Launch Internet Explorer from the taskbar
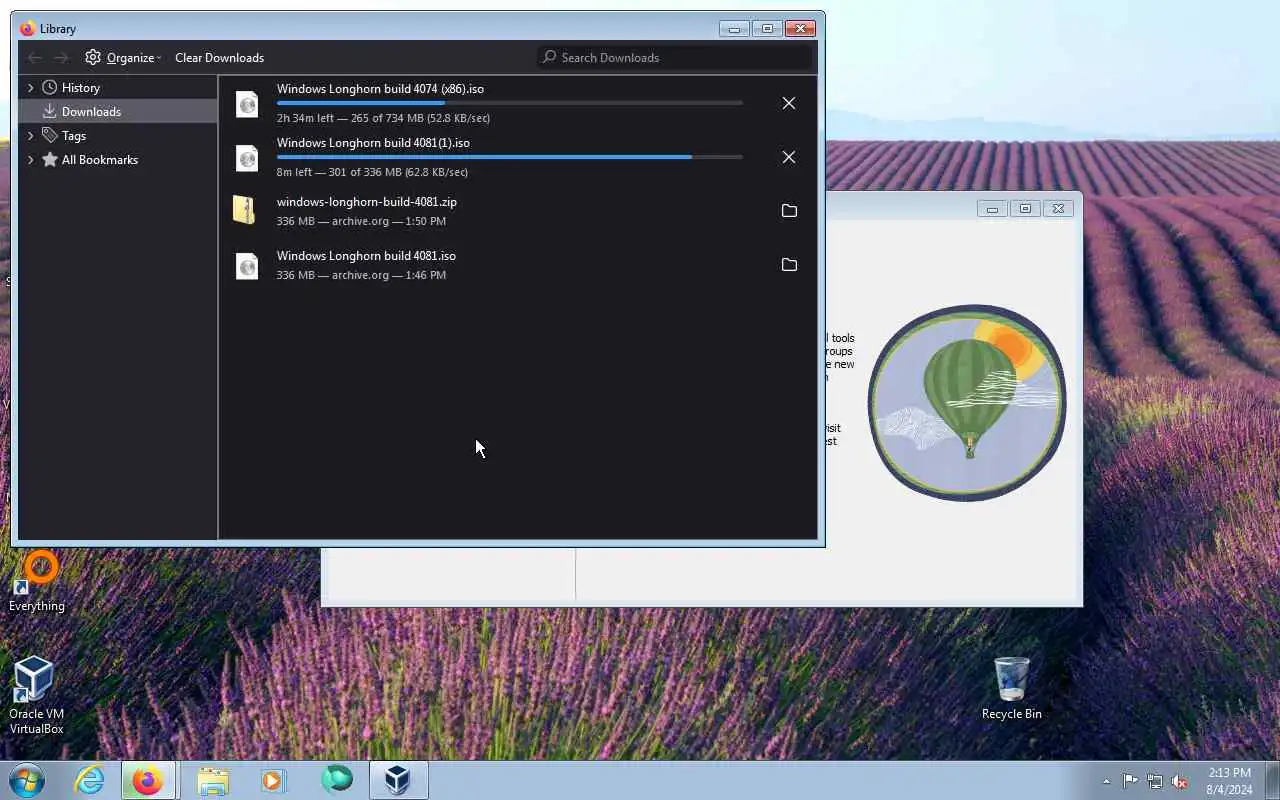This screenshot has height=800, width=1280. pyautogui.click(x=90, y=780)
